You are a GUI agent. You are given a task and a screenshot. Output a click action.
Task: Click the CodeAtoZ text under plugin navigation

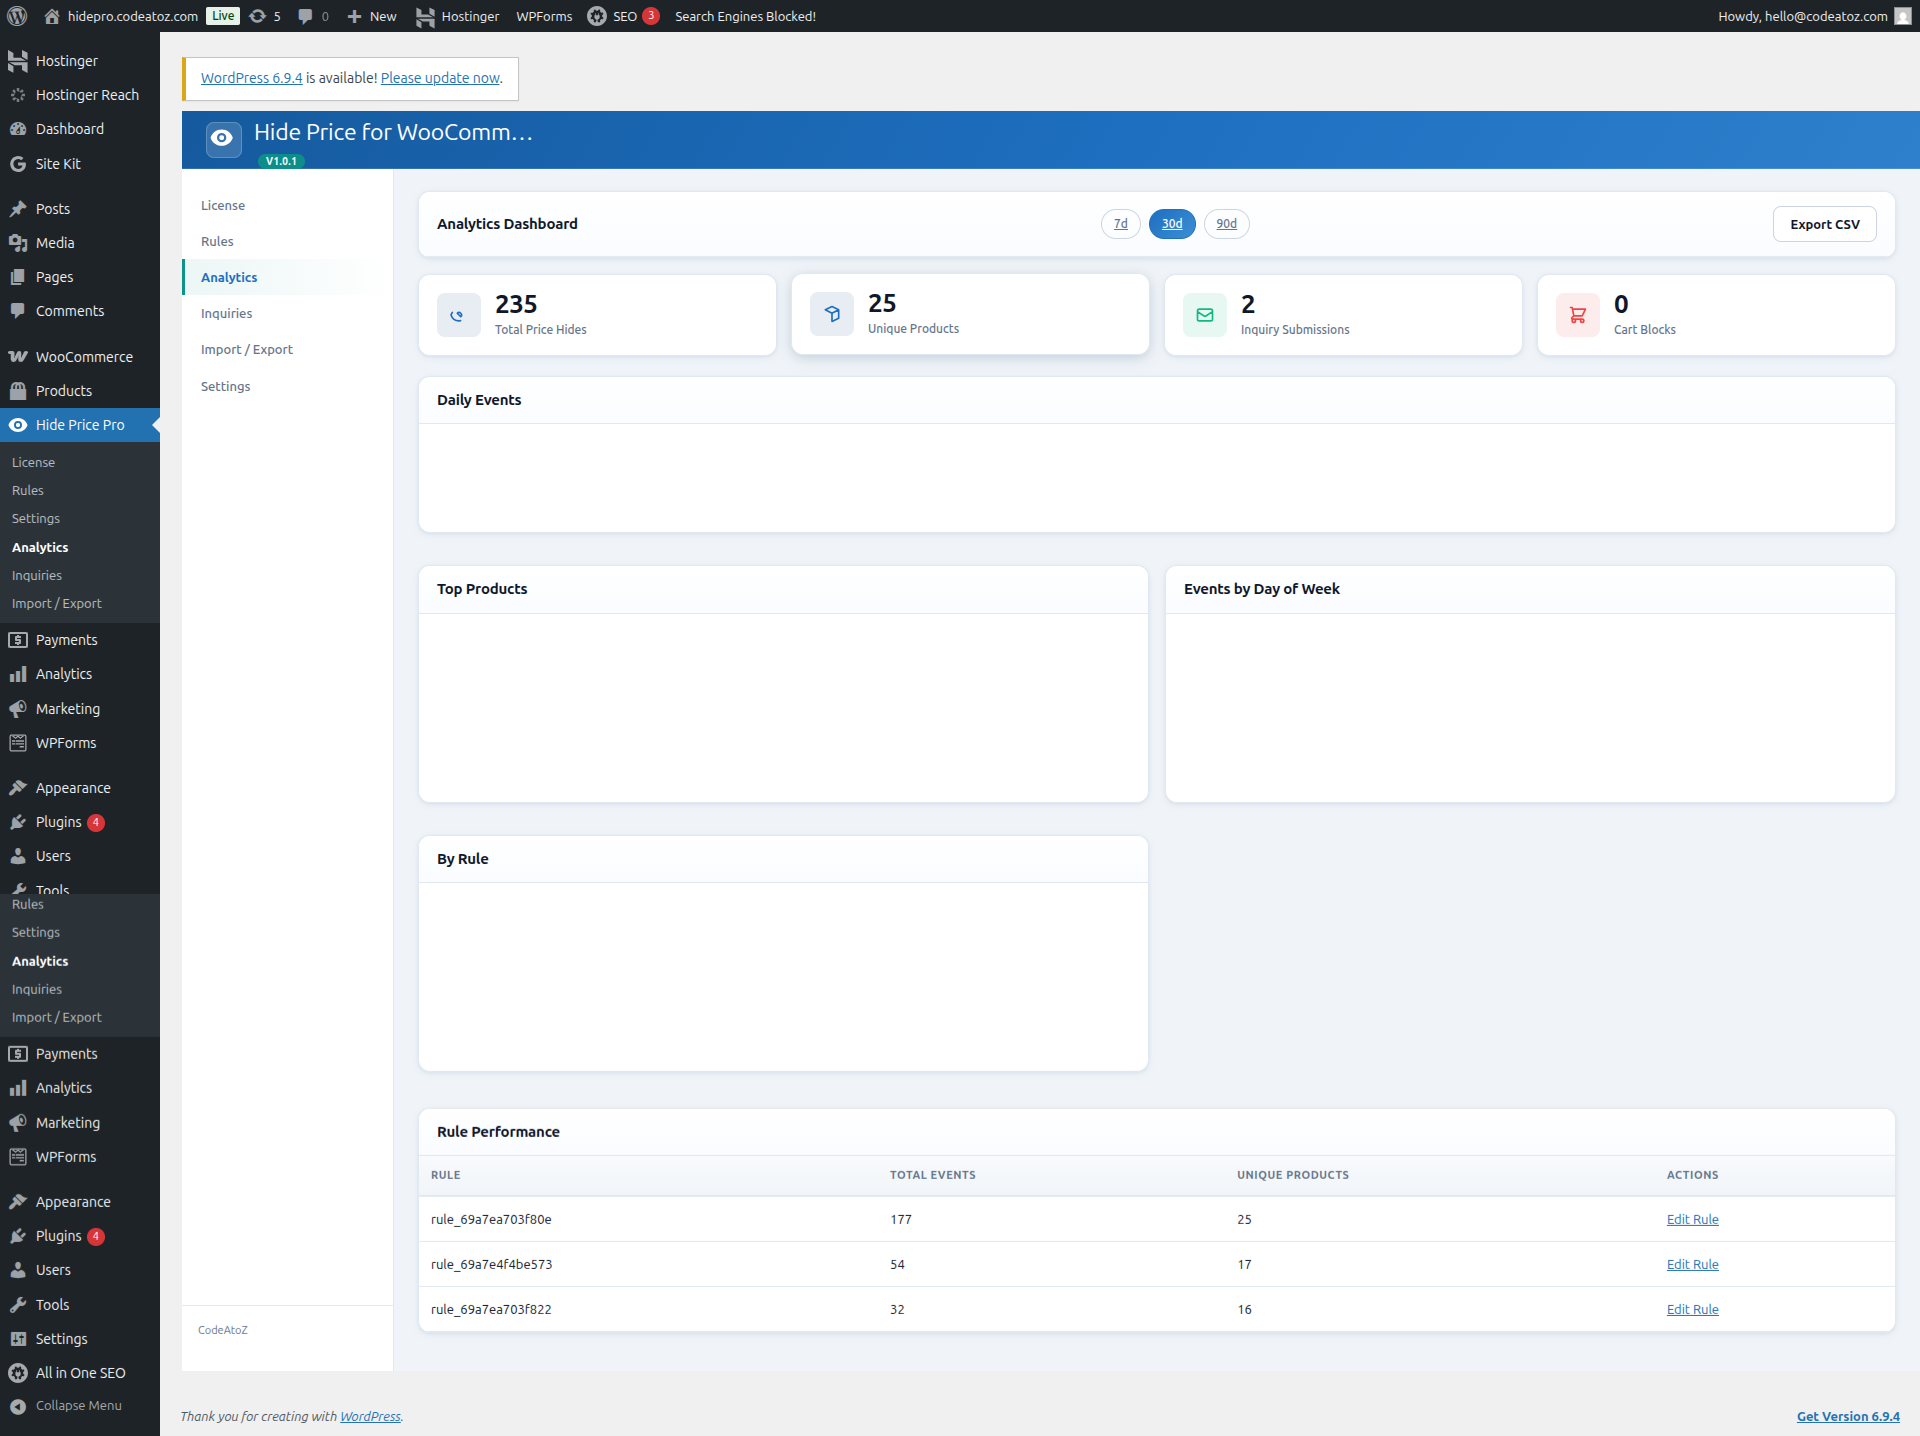pos(223,1330)
